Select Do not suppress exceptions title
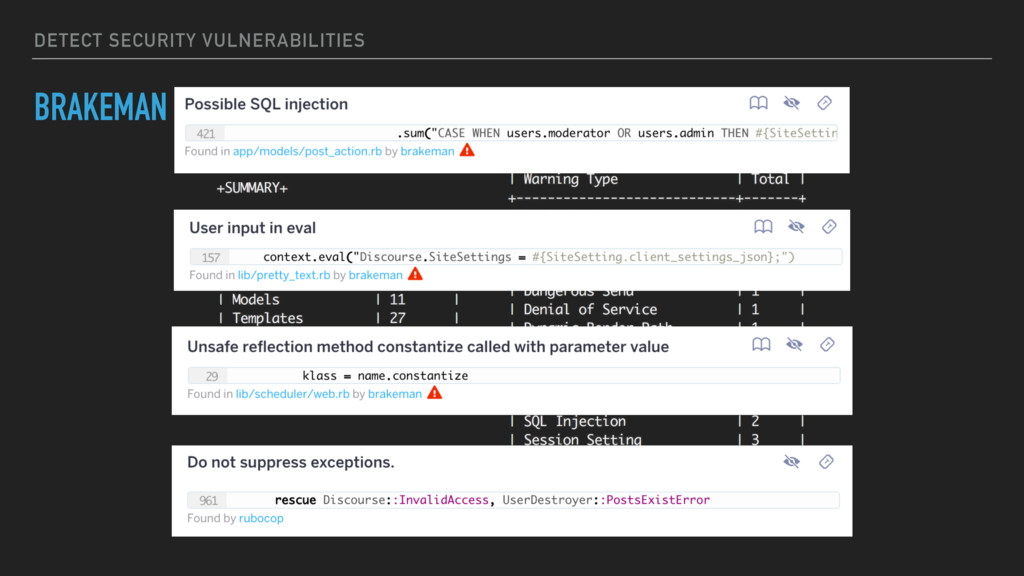Screen dimensions: 1024x576 [x=291, y=462]
